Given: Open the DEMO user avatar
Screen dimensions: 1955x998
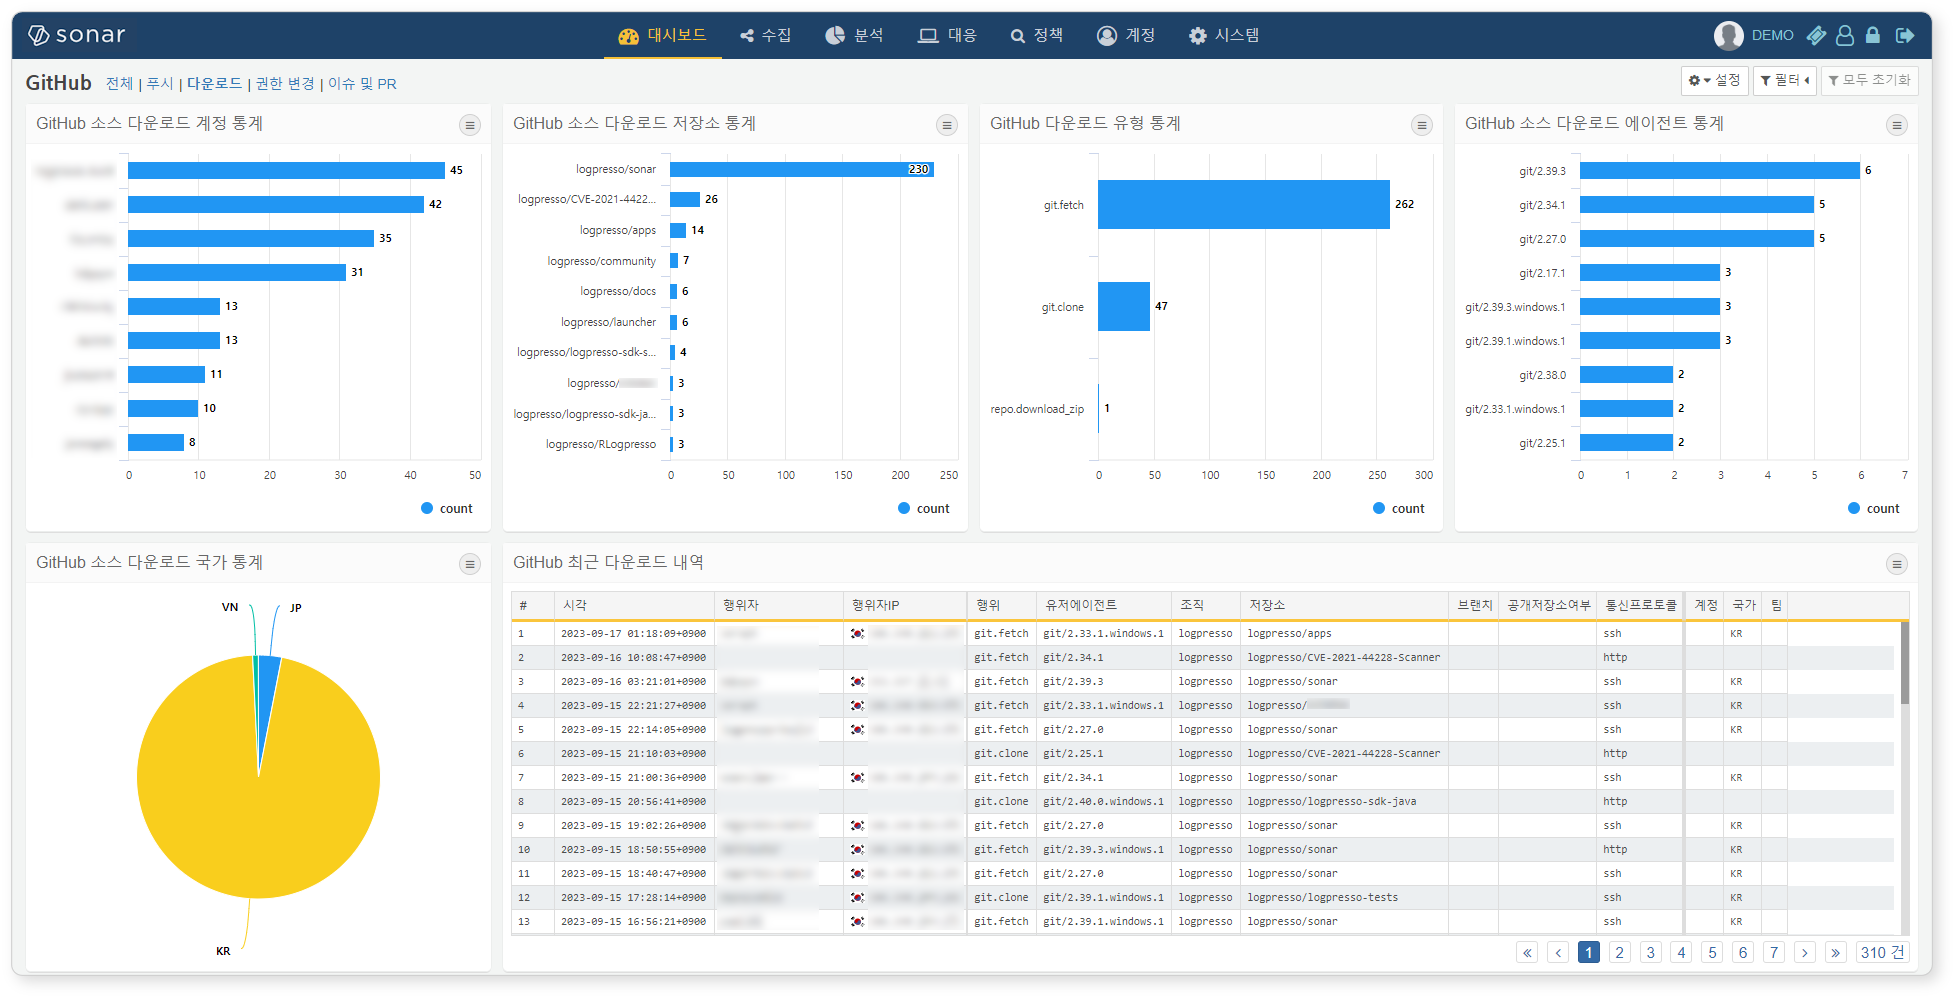Looking at the screenshot, I should (1728, 35).
